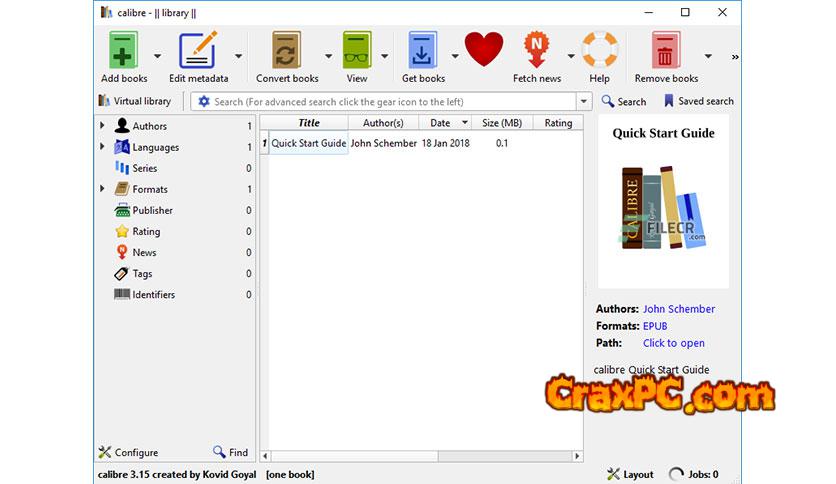This screenshot has width=836, height=484.
Task: Open the Help lifebuoy icon
Action: tap(600, 51)
